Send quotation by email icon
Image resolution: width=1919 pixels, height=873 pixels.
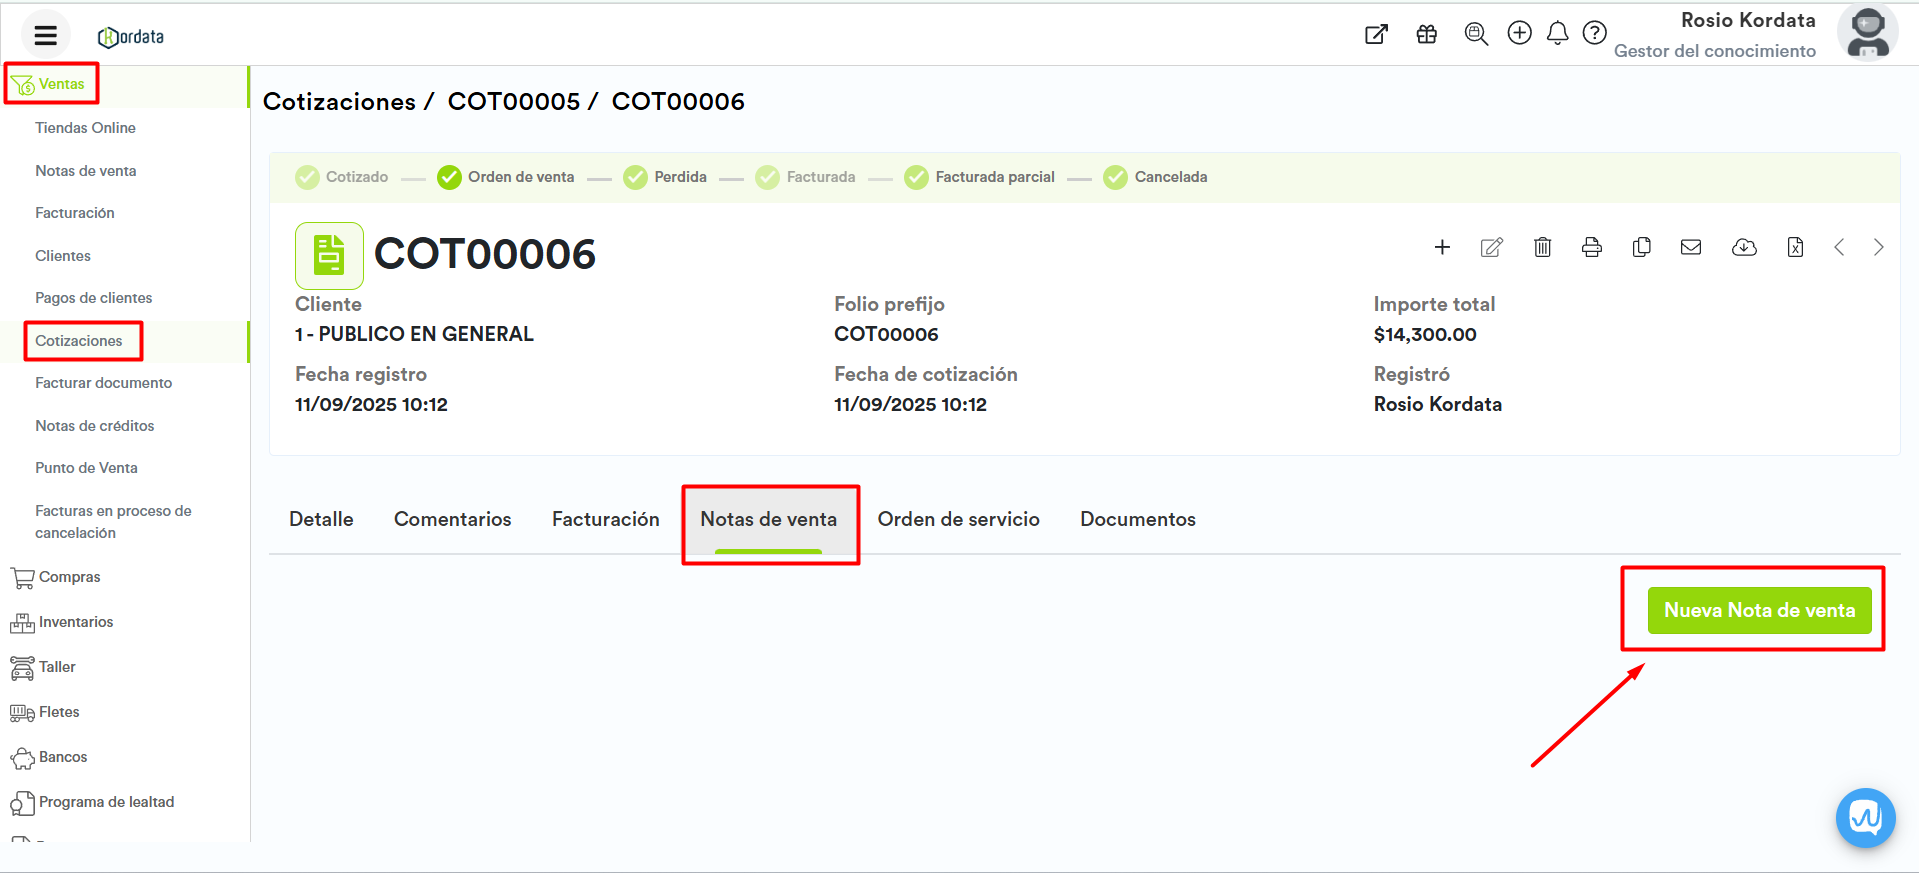pyautogui.click(x=1690, y=247)
